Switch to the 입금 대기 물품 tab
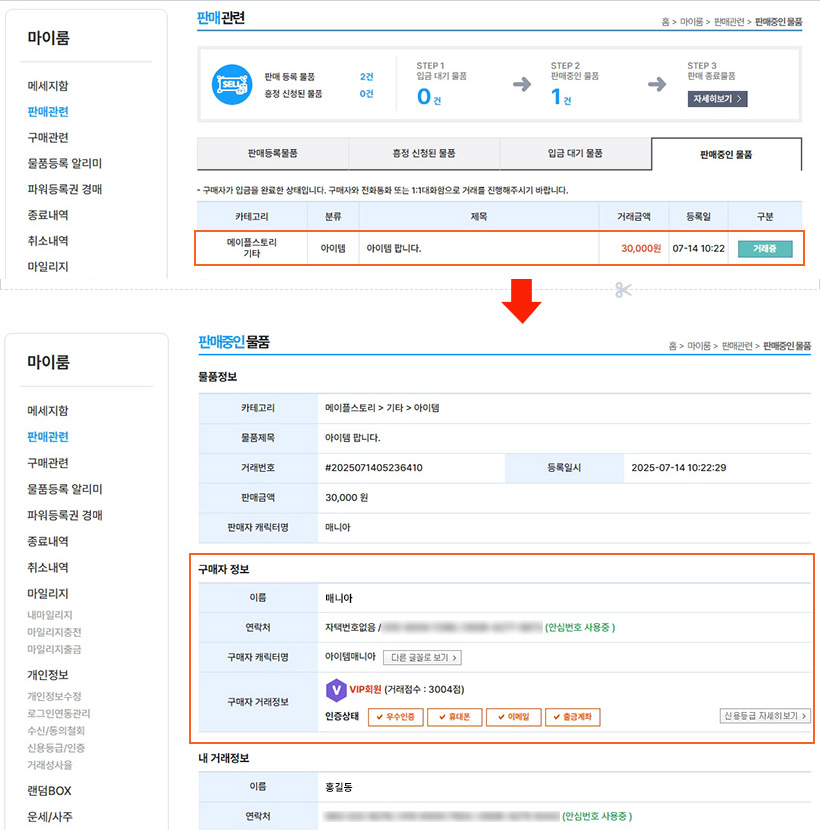The width and height of the screenshot is (820, 830). (575, 154)
